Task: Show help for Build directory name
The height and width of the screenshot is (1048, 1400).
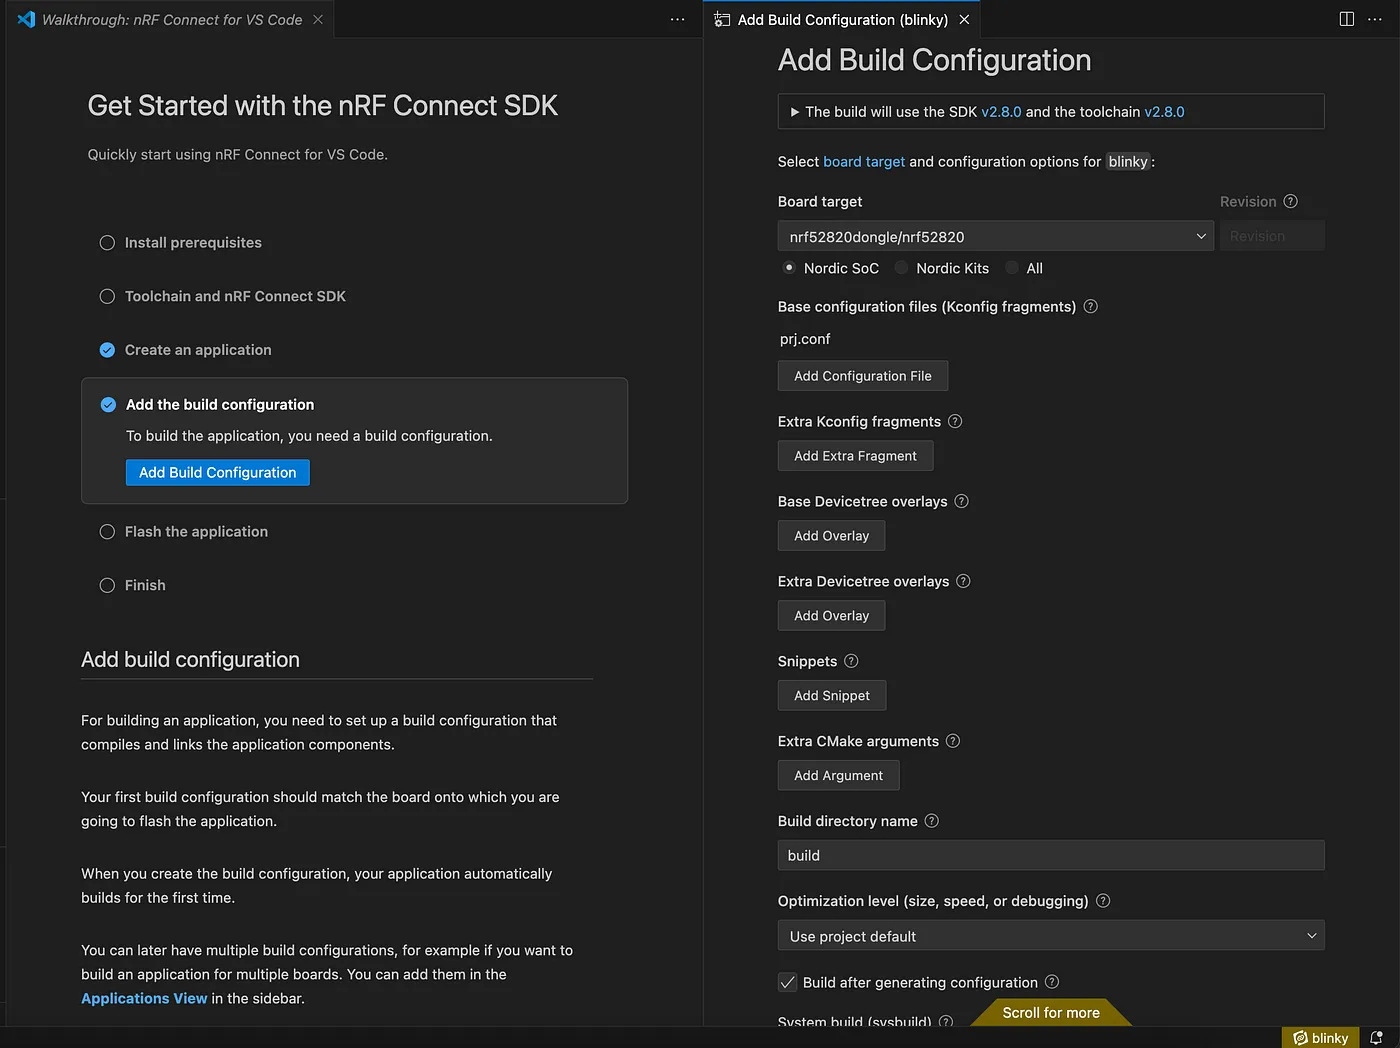Action: click(x=932, y=821)
